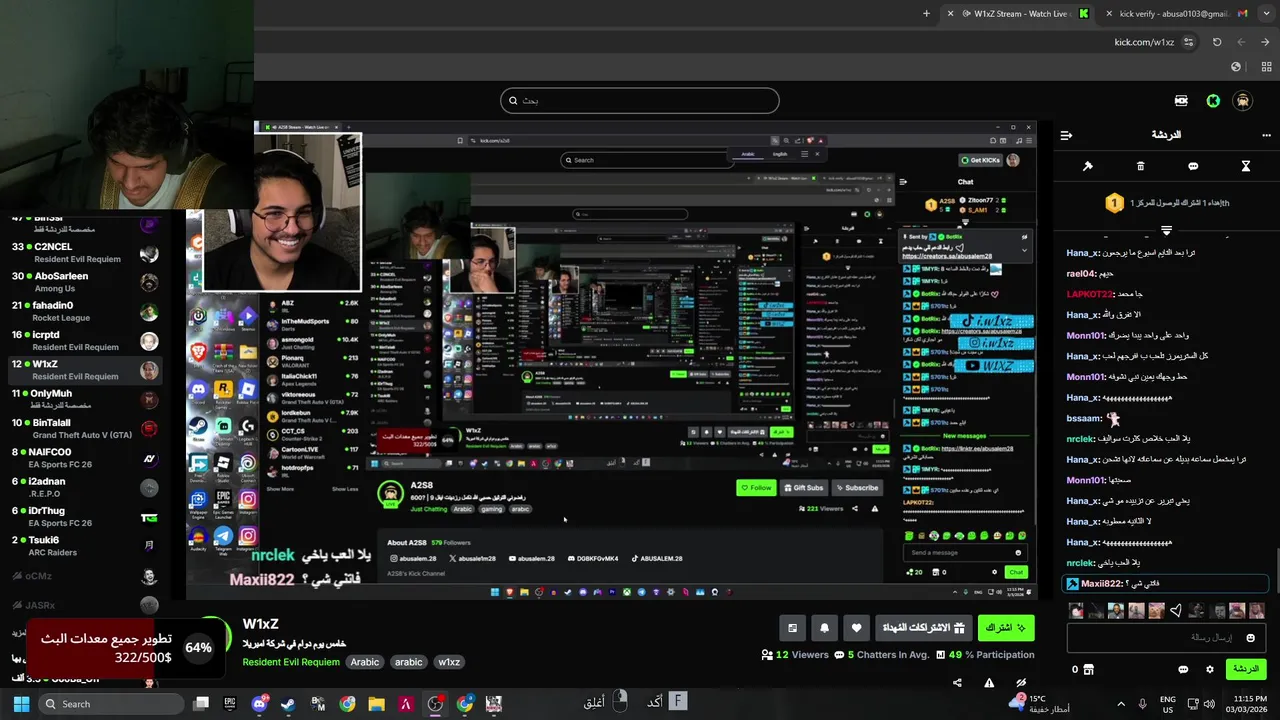Click the hourglass slow-mode icon in chat

point(1246,166)
